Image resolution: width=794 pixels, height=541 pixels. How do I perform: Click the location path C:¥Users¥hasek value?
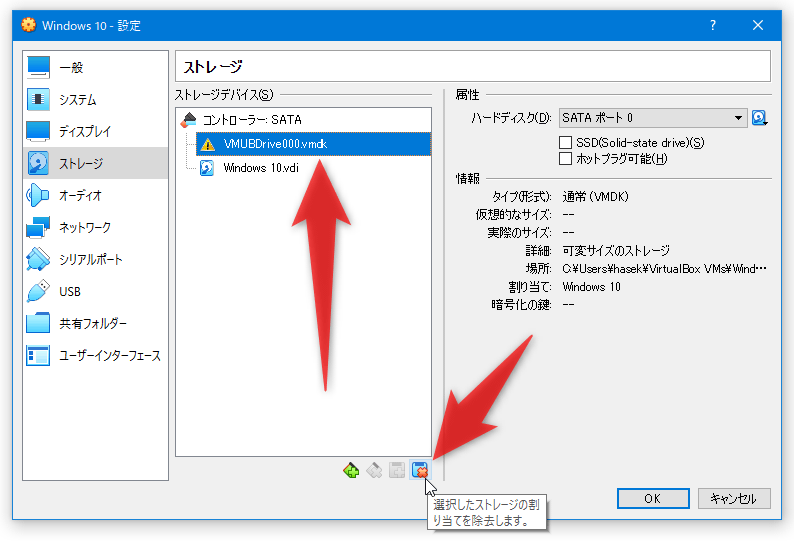click(664, 268)
